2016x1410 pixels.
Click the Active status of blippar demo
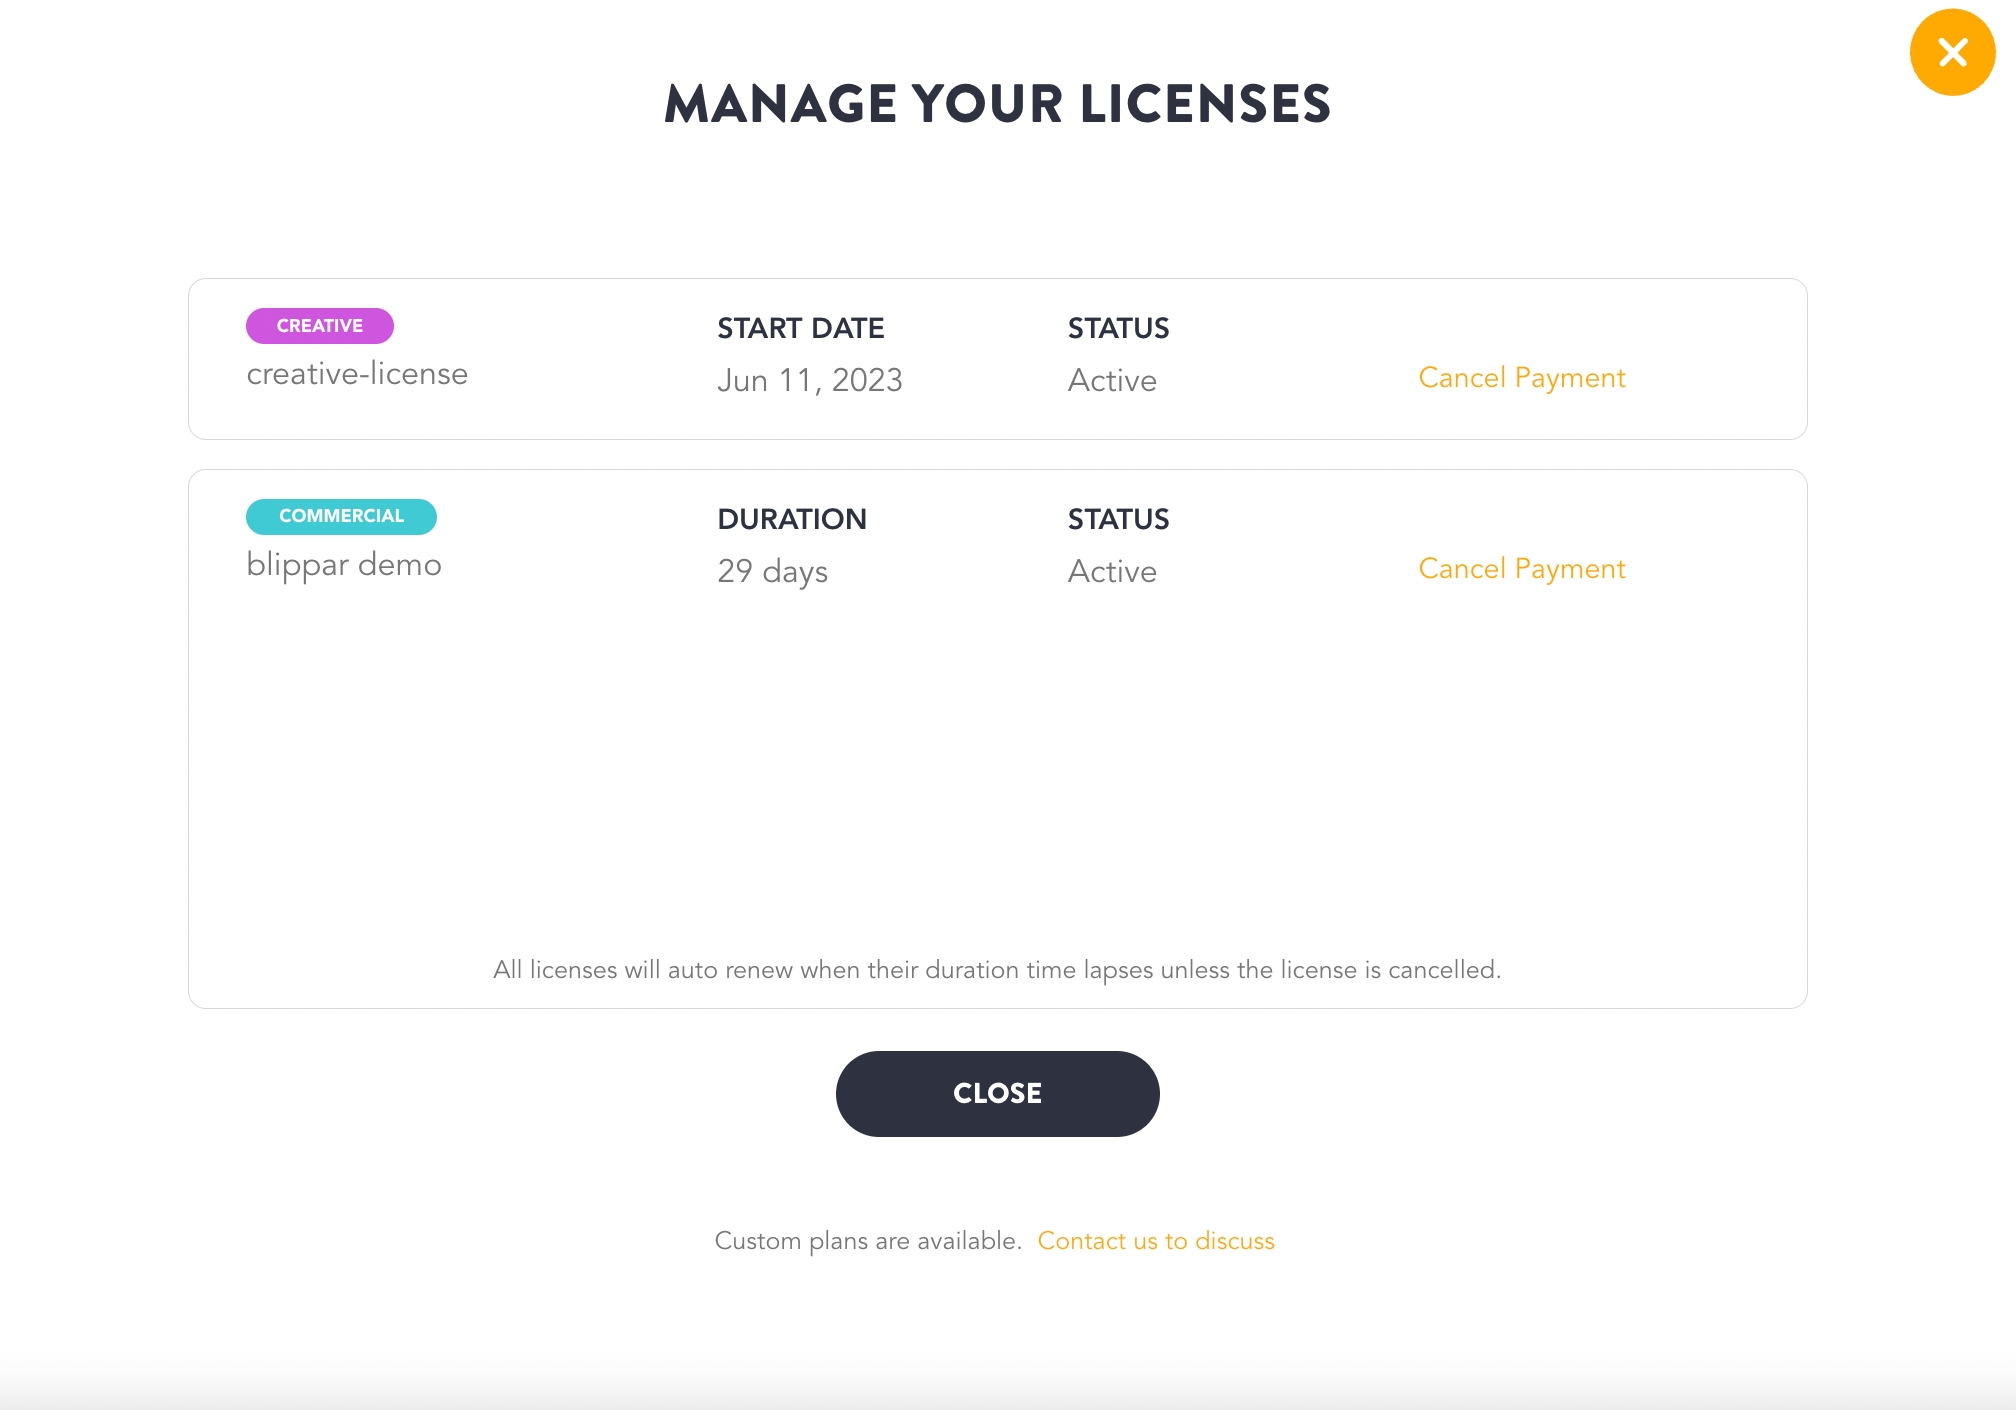[1112, 572]
